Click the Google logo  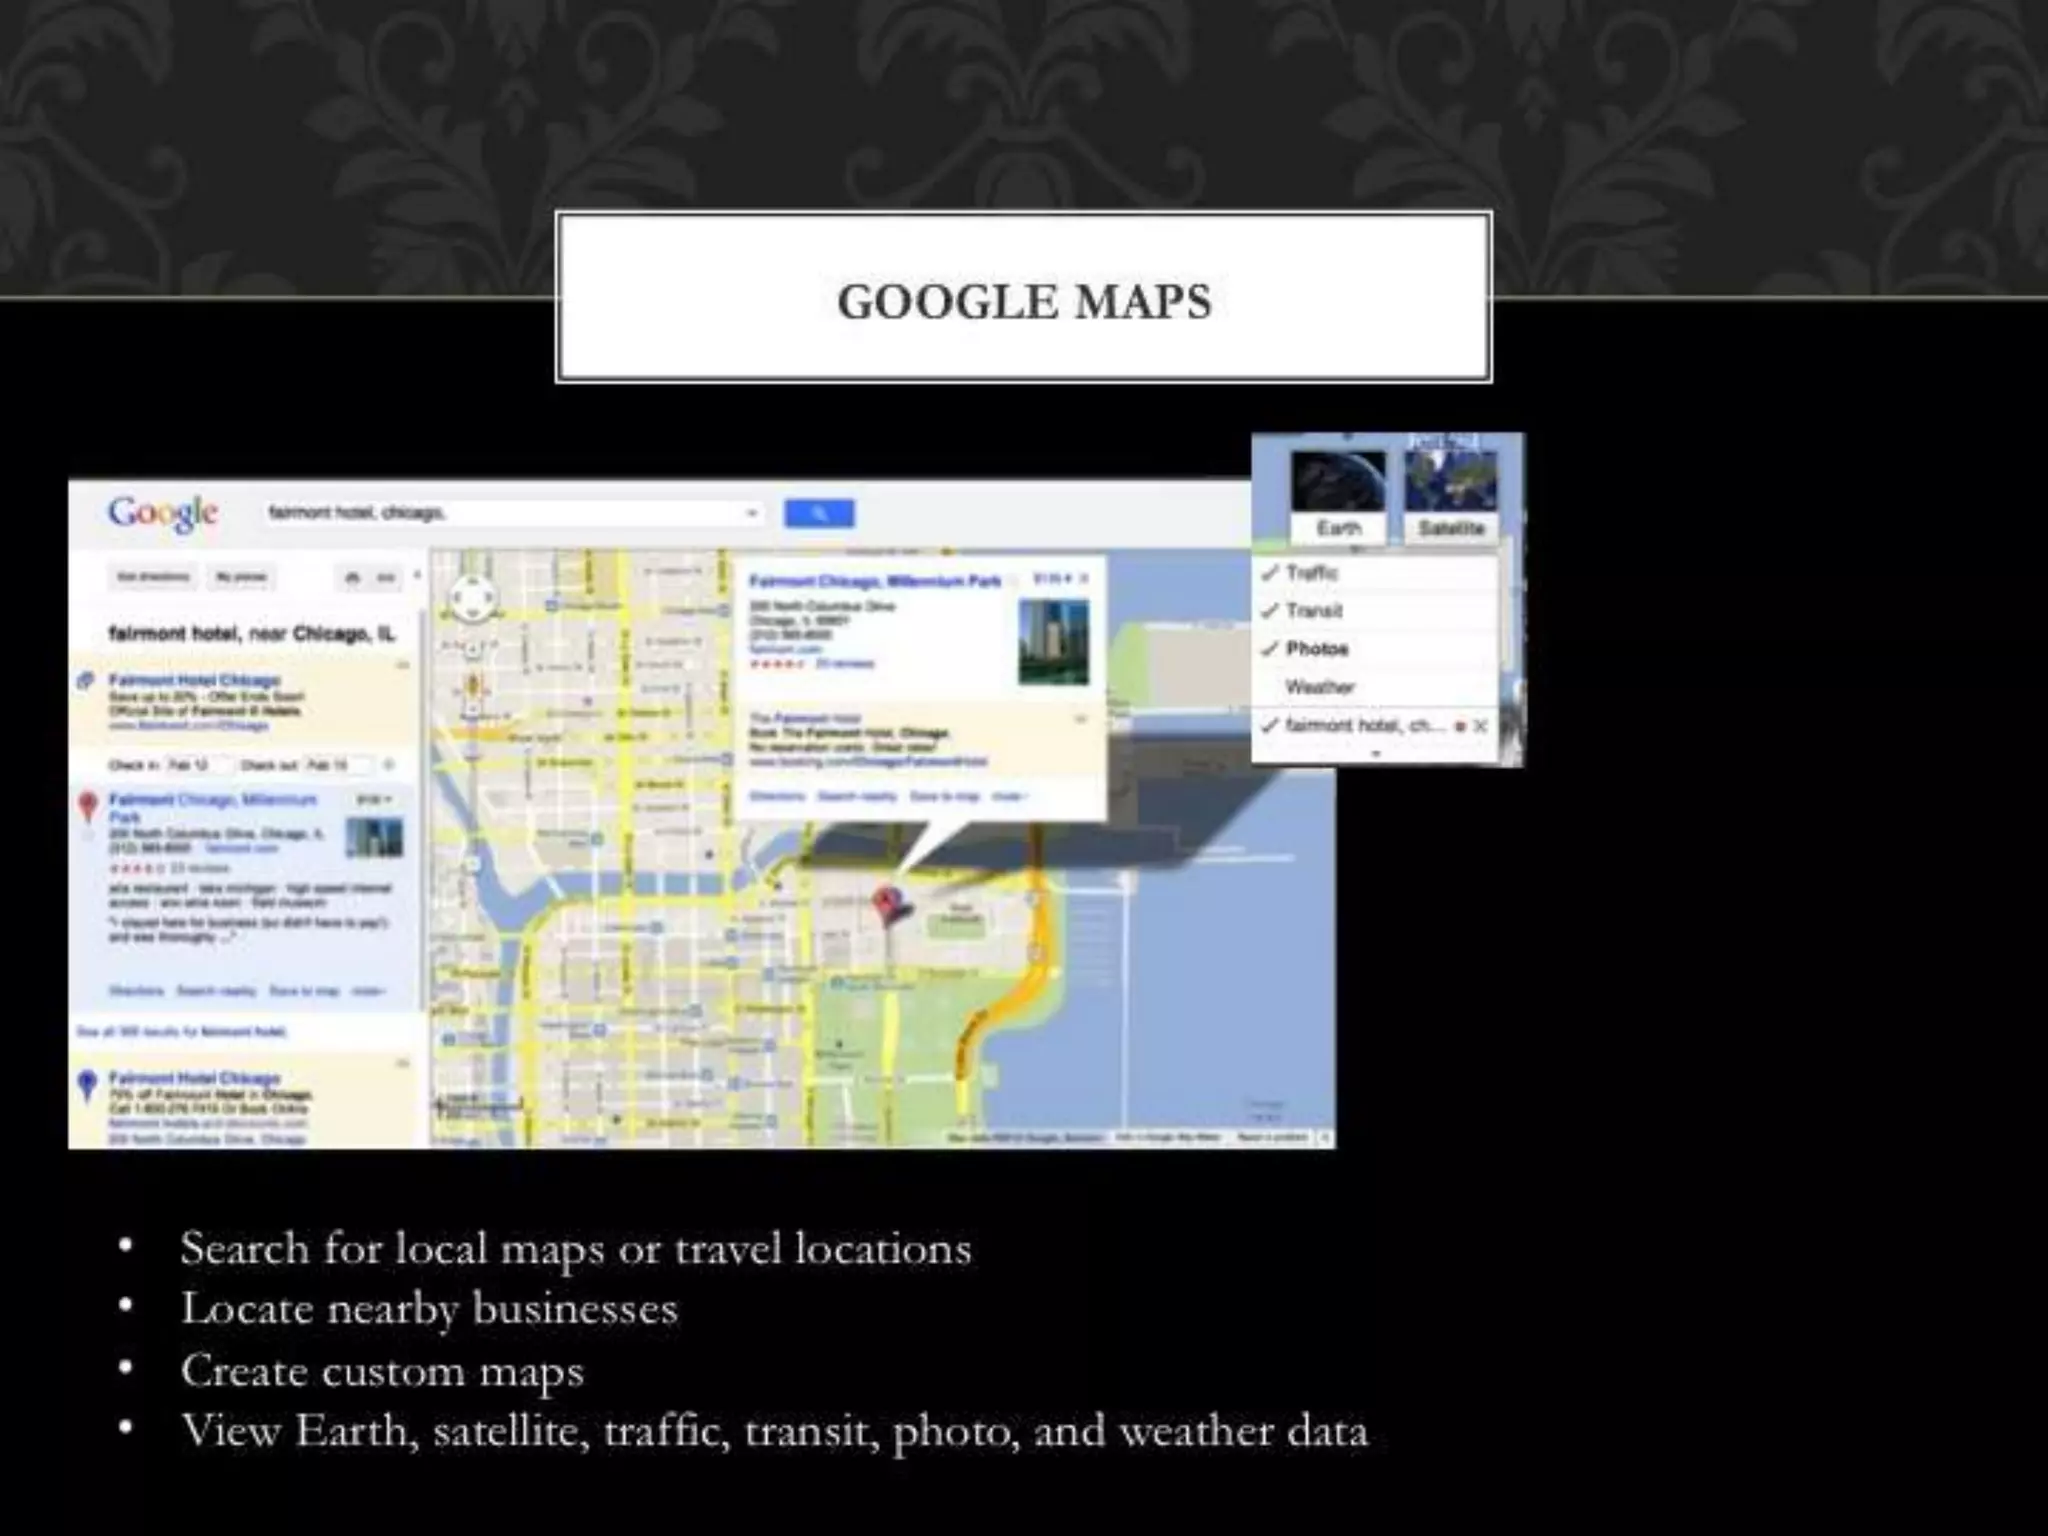[162, 514]
